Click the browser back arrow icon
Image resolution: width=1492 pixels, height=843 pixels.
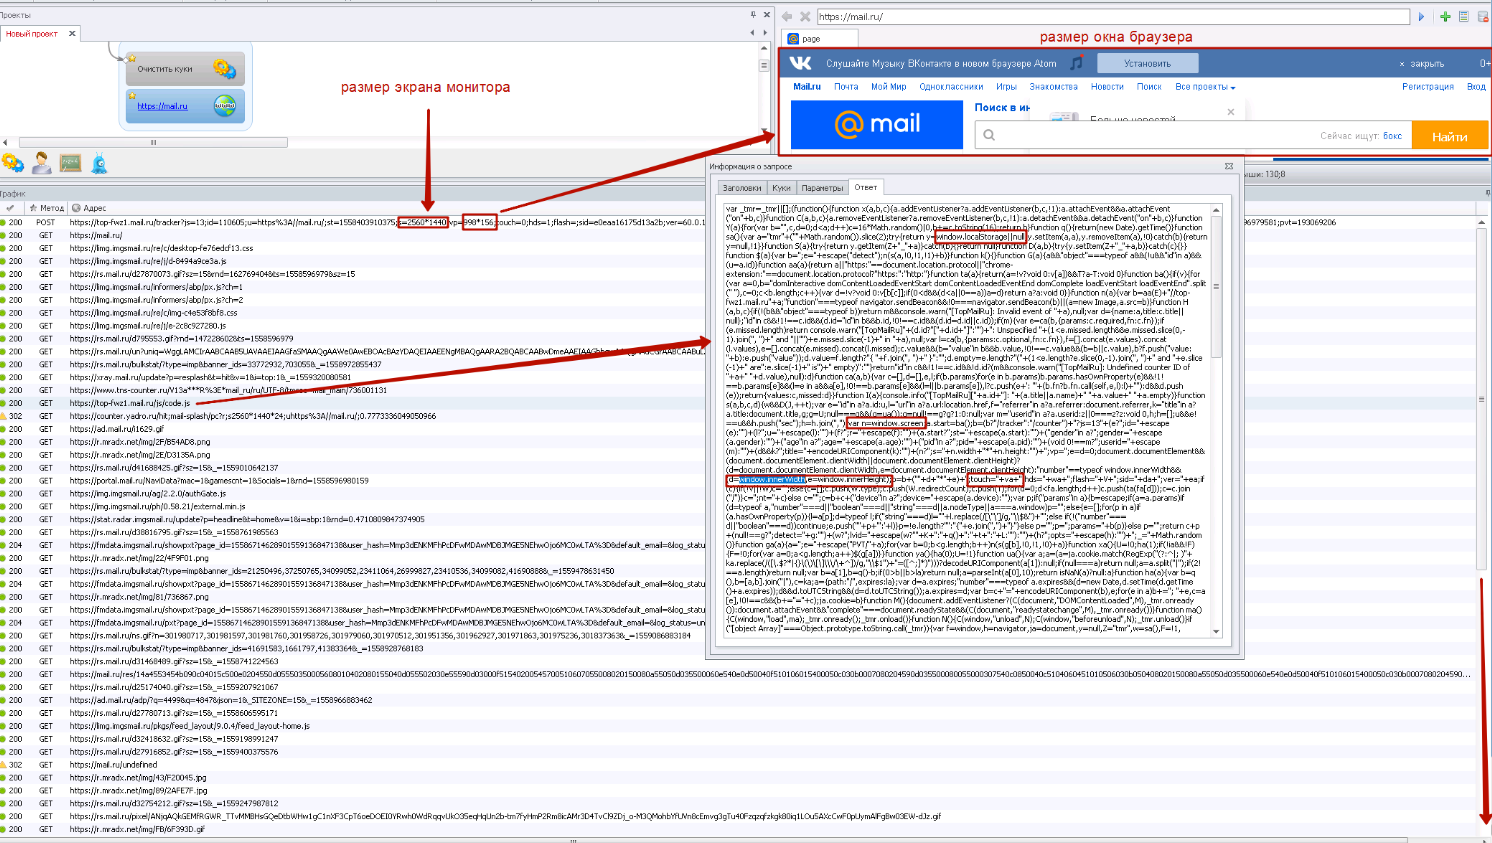(787, 16)
